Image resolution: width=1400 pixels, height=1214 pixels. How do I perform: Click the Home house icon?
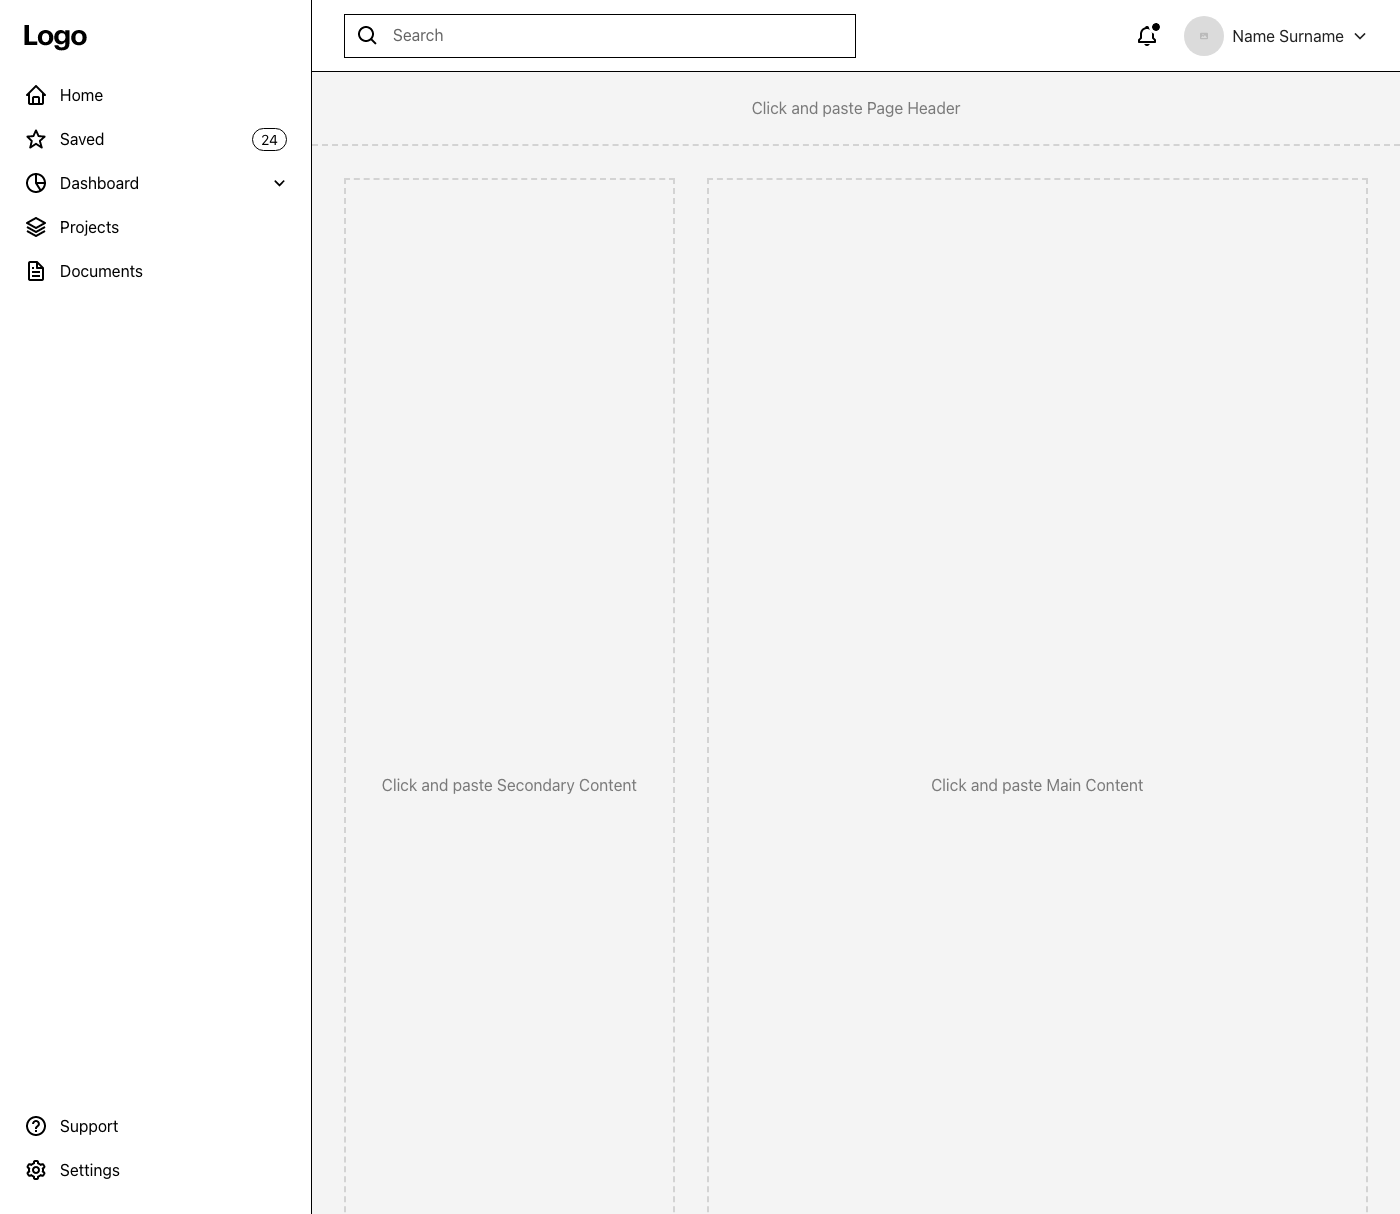pyautogui.click(x=36, y=95)
